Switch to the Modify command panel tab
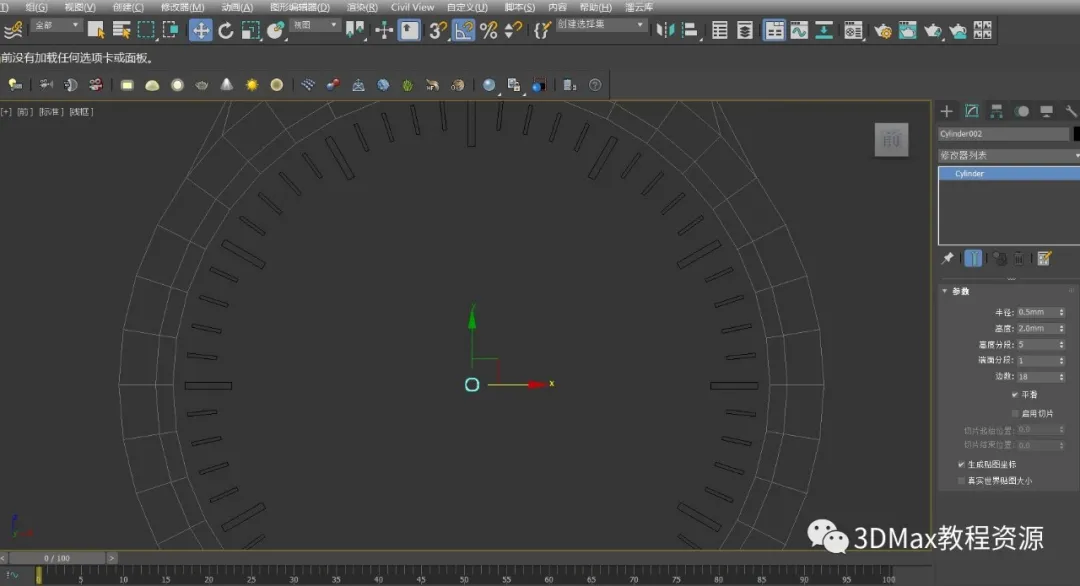The image size is (1080, 586). (x=972, y=111)
